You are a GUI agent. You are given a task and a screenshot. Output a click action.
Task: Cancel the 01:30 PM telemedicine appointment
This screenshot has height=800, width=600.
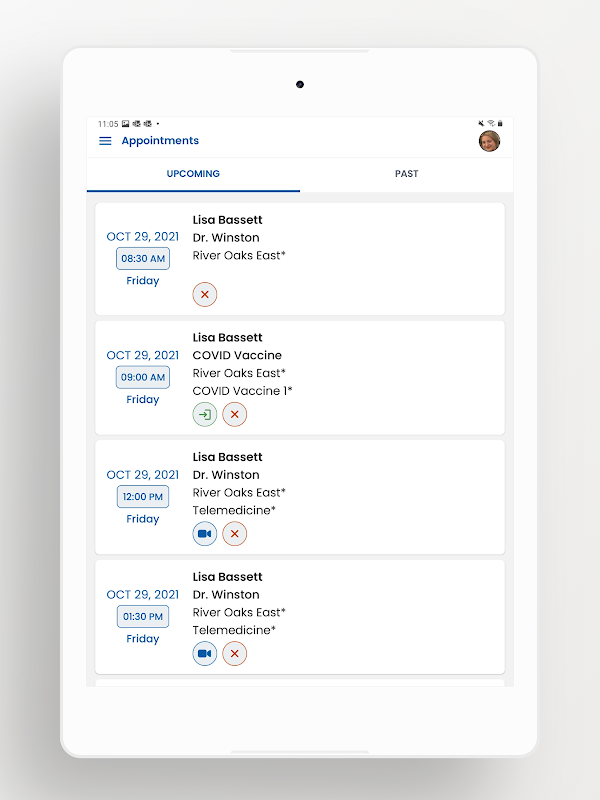235,654
